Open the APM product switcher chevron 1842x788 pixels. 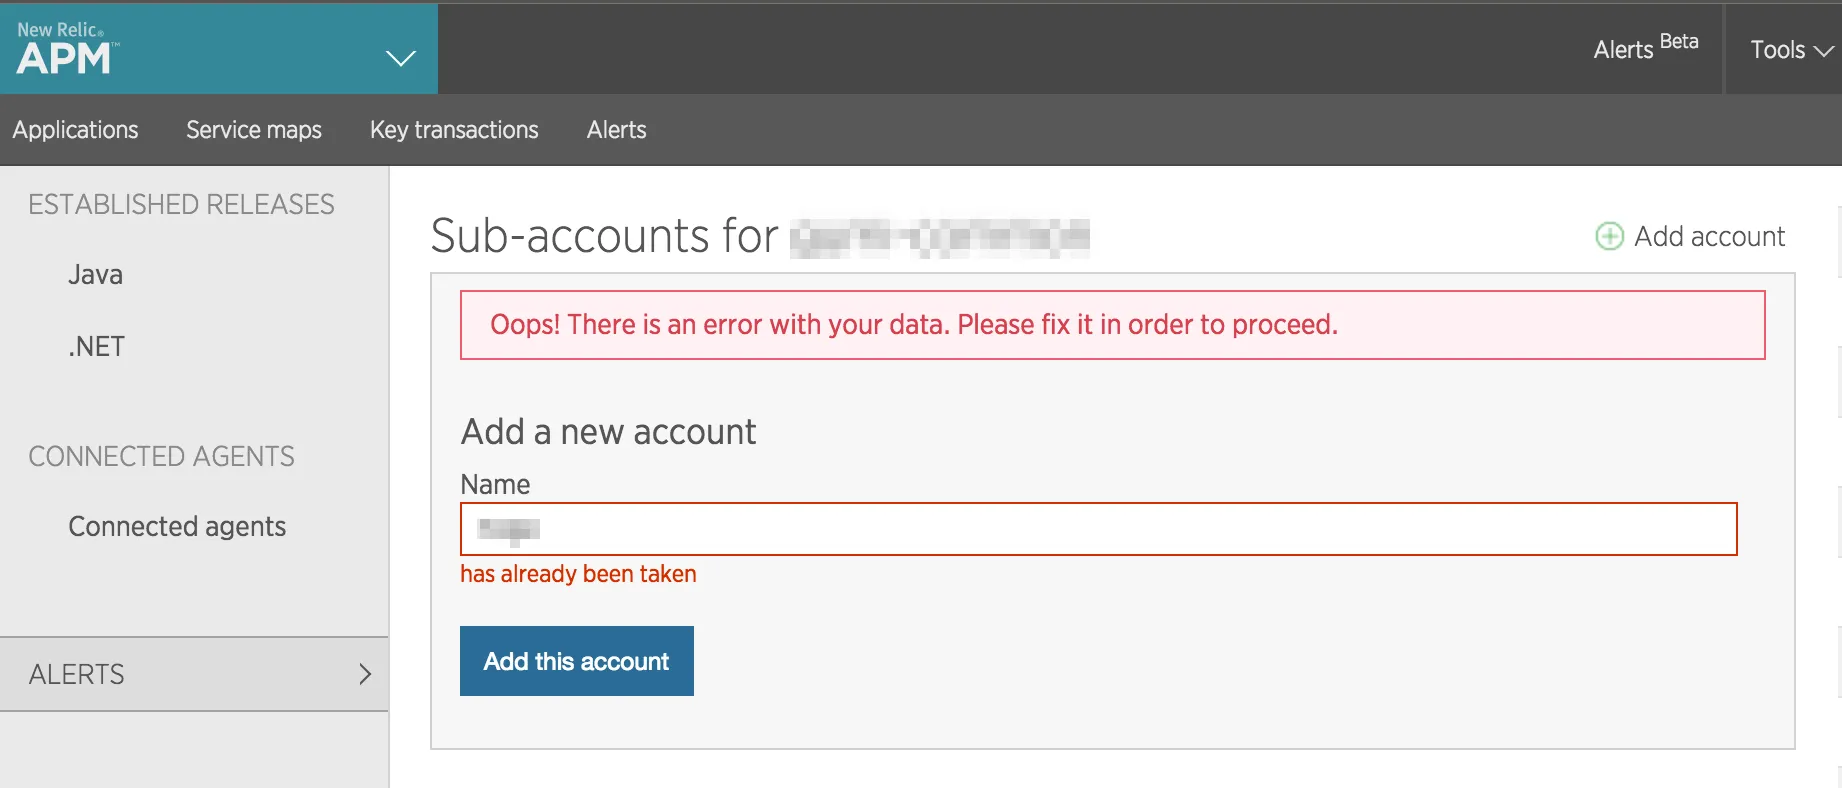(x=401, y=58)
